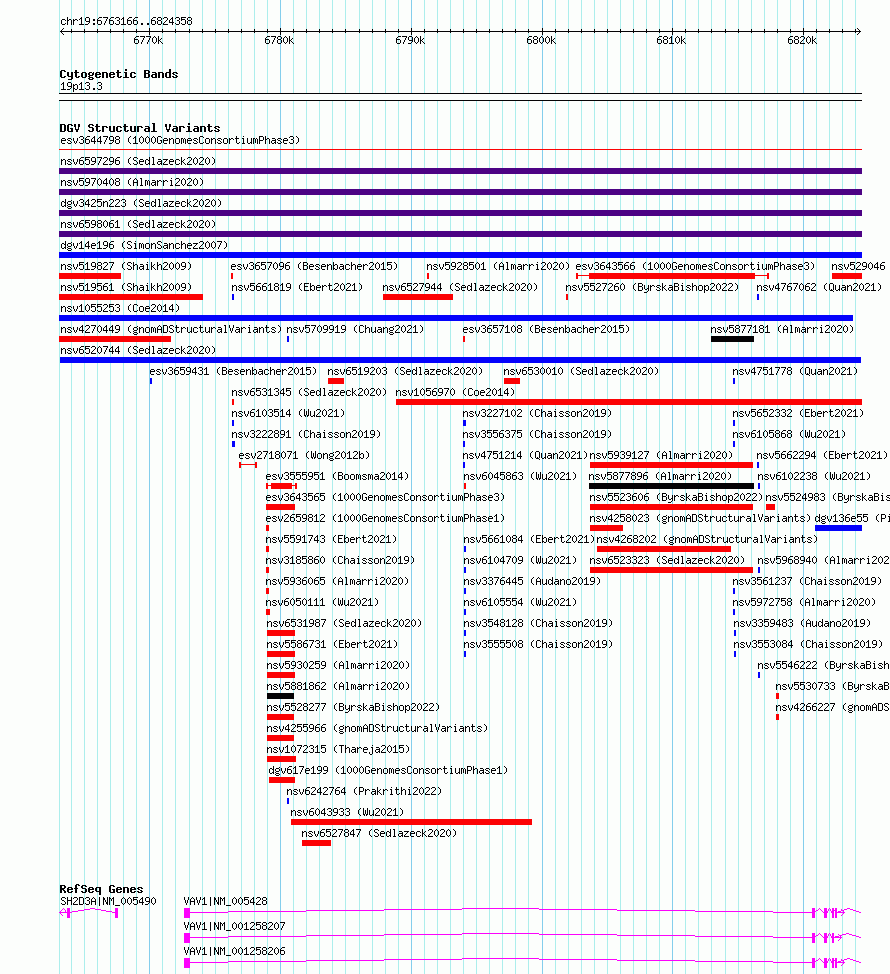Open nsv1056970 (Coe2014) label
Image resolution: width=890 pixels, height=974 pixels.
coord(455,393)
